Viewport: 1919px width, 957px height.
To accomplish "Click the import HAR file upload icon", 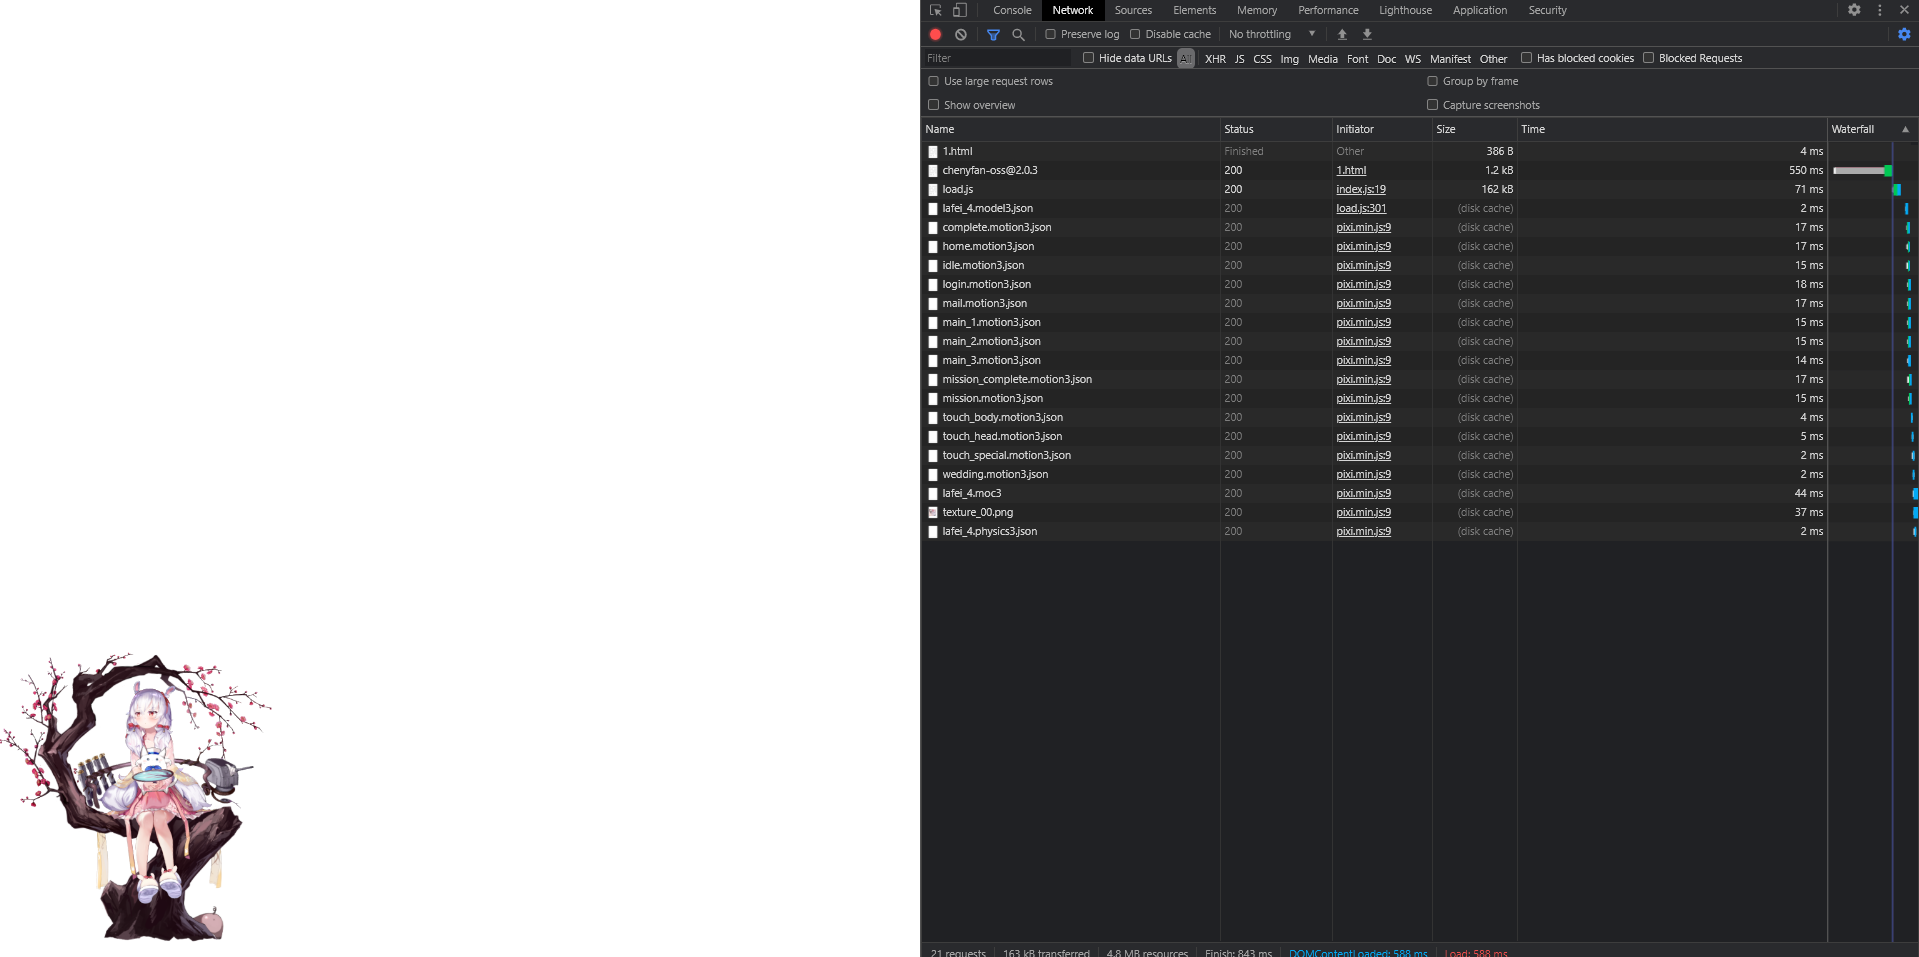I will point(1342,34).
